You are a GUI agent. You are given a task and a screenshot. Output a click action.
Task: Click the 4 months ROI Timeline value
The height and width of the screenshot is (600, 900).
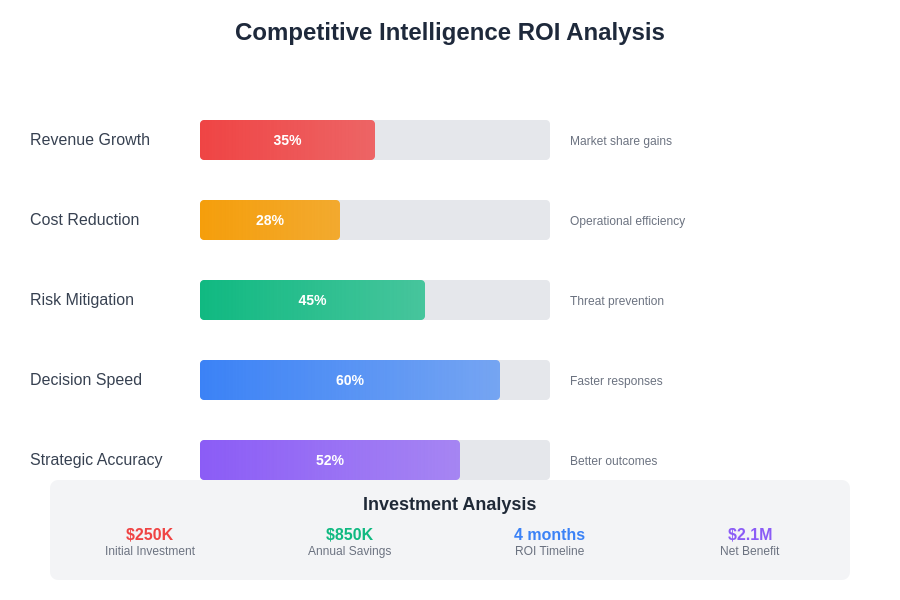coord(549,535)
